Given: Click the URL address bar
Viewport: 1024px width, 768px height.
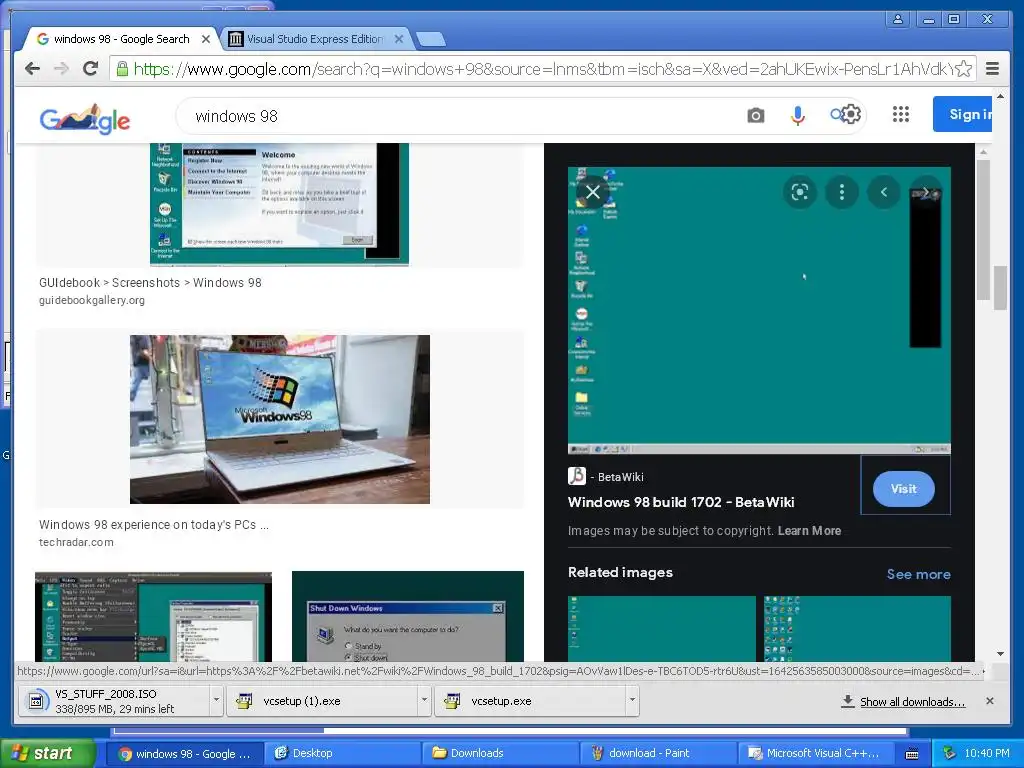Looking at the screenshot, I should click(x=544, y=69).
